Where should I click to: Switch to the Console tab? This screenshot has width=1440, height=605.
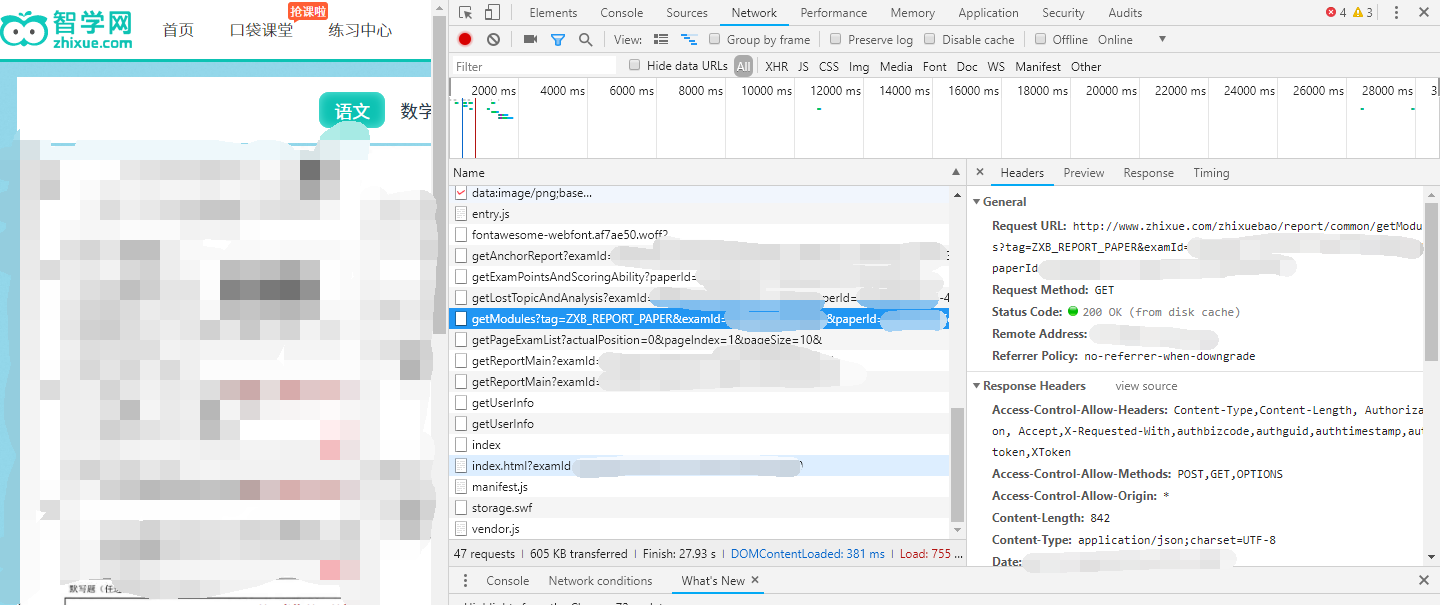point(622,13)
